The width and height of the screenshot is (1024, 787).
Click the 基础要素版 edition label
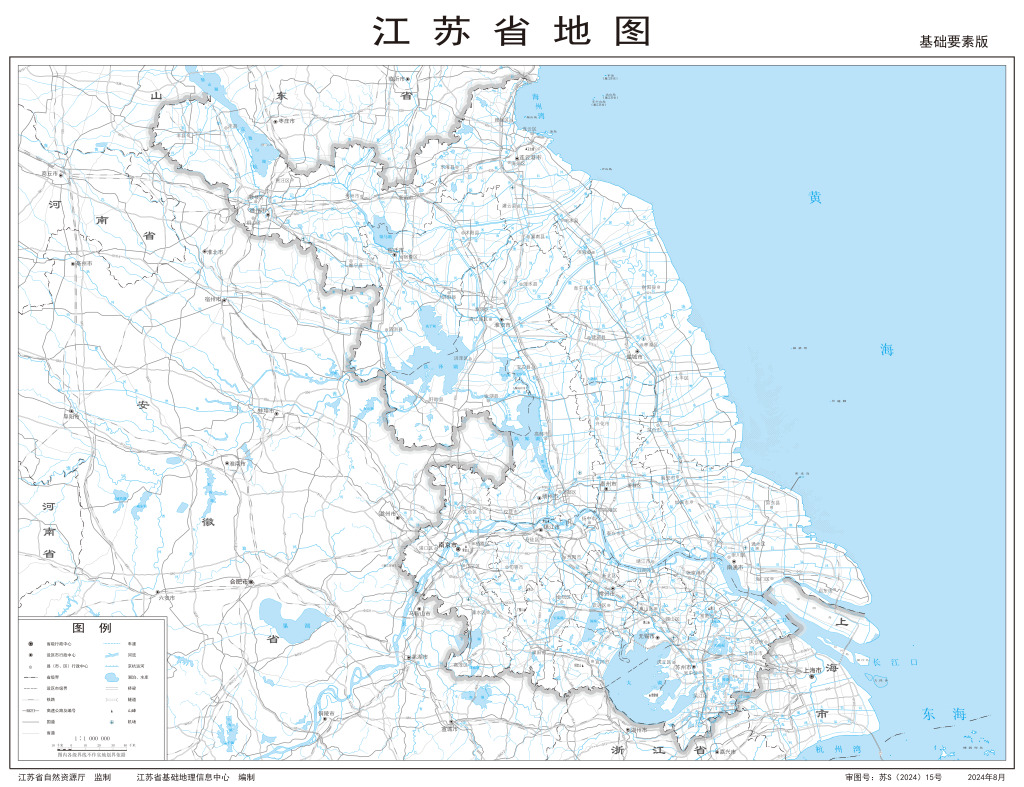pyautogui.click(x=953, y=42)
